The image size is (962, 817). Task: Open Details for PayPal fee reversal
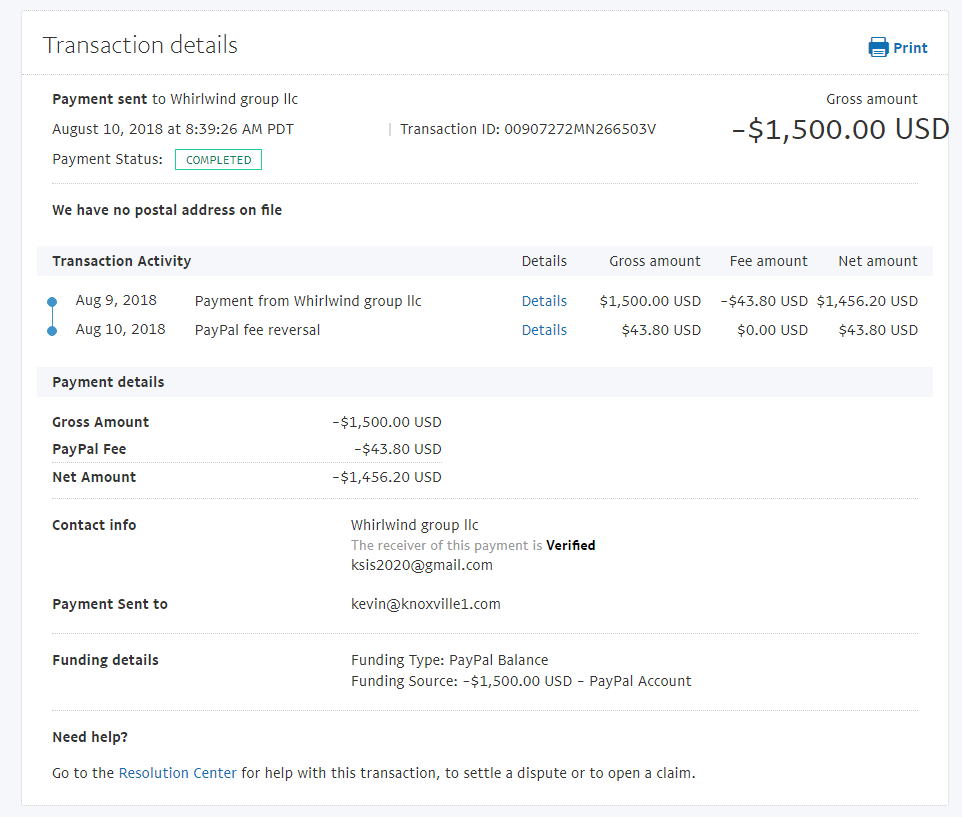coord(544,330)
